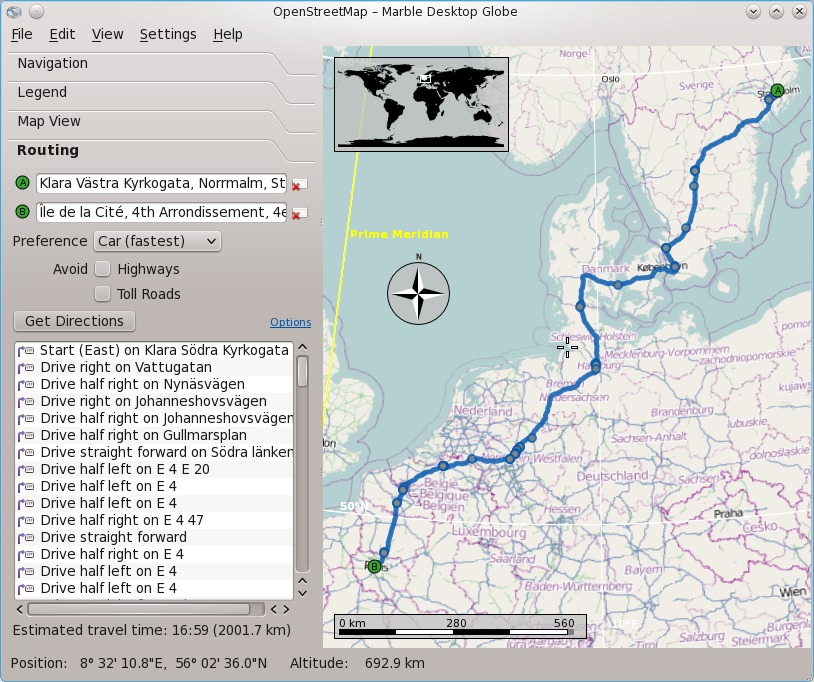Click the green destination marker B near Paris
Image resolution: width=814 pixels, height=682 pixels.
click(374, 566)
